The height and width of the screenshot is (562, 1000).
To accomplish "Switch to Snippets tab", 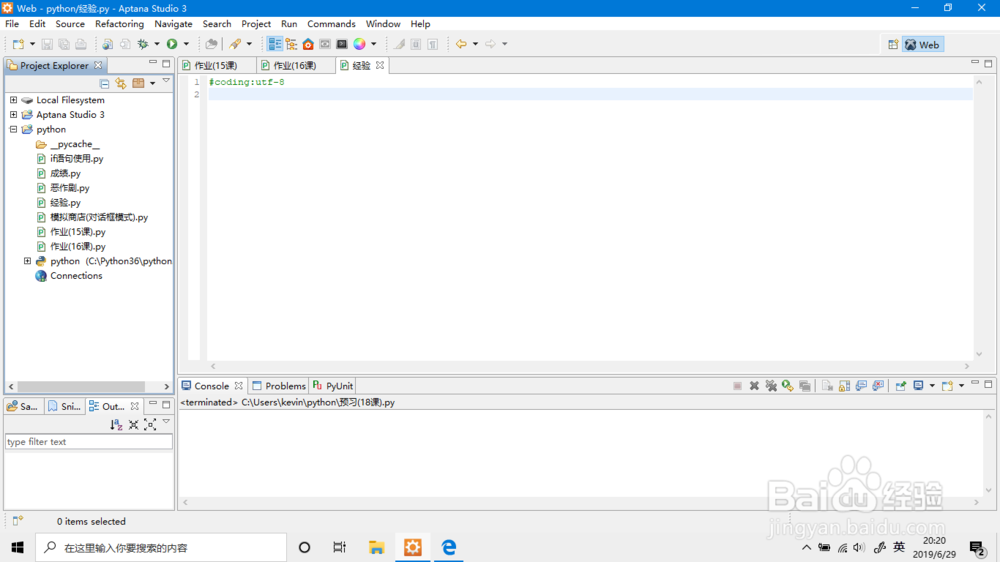I will 64,406.
